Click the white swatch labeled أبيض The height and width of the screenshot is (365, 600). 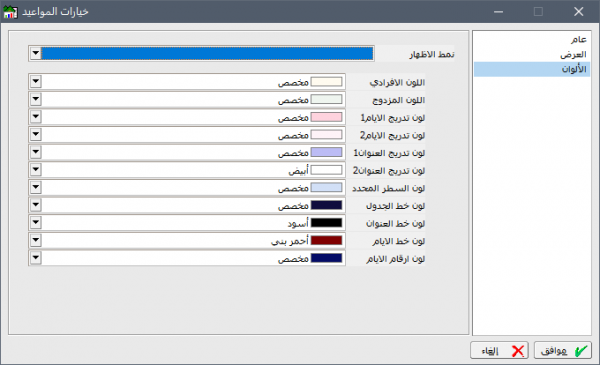point(326,170)
